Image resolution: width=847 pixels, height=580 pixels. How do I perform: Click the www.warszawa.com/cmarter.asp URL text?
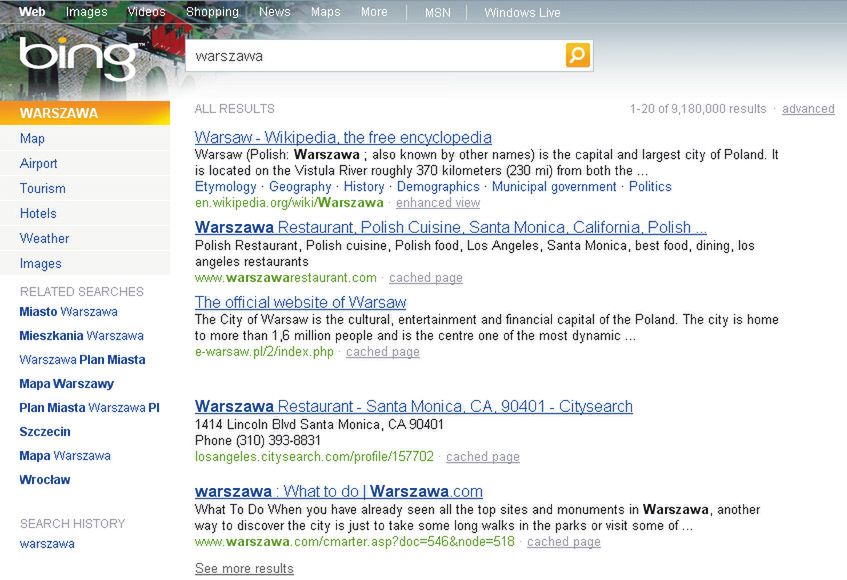354,542
